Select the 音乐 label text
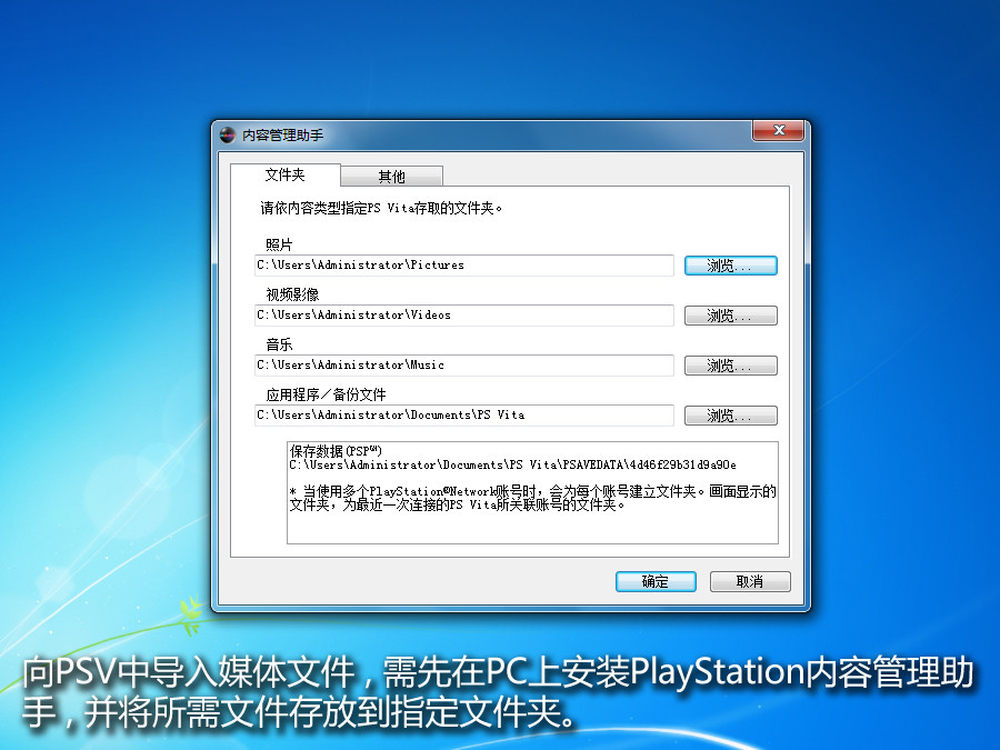Image resolution: width=1000 pixels, height=750 pixels. [279, 345]
